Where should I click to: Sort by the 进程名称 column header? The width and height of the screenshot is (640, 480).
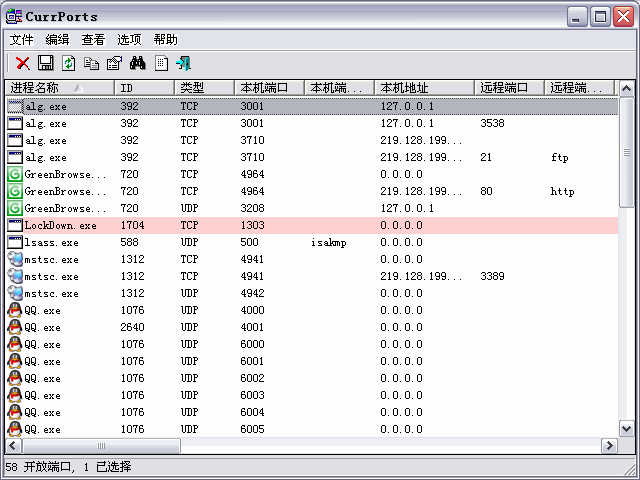click(60, 88)
